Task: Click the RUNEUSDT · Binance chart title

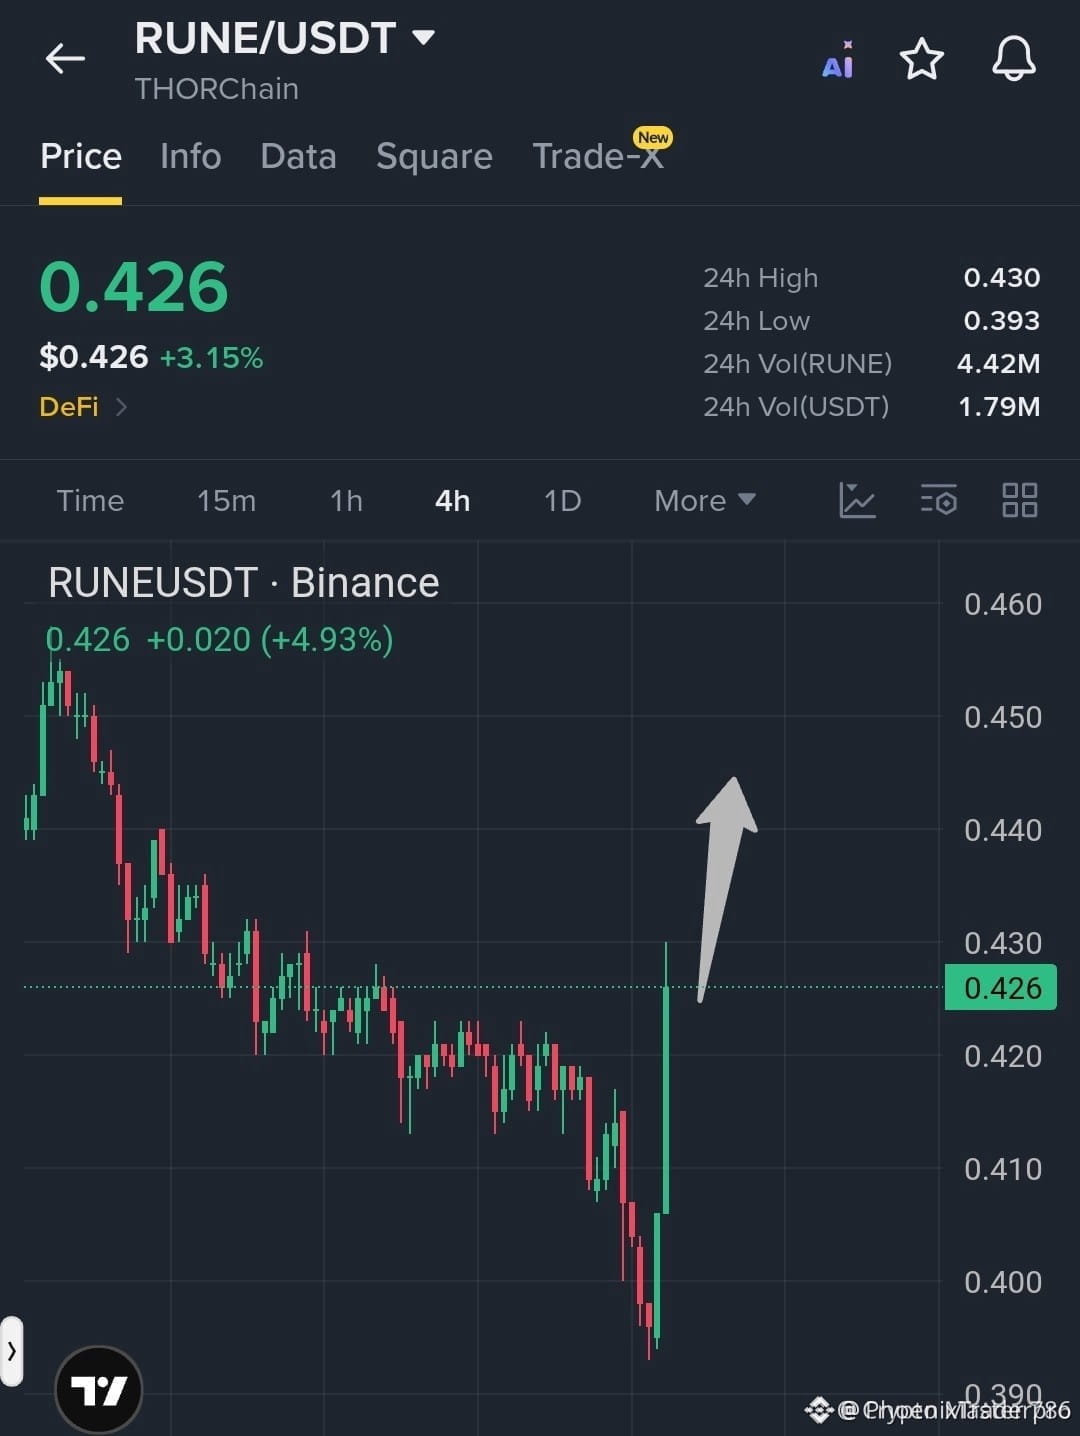Action: (244, 583)
